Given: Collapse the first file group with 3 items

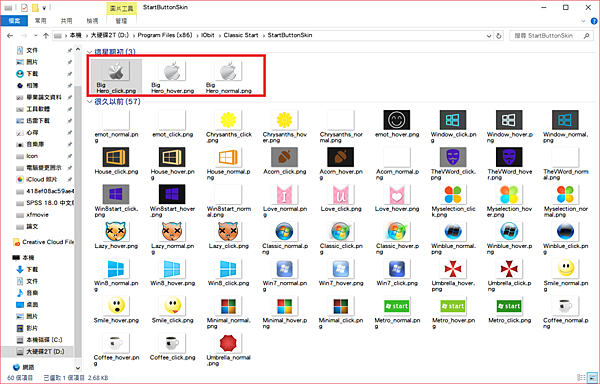Looking at the screenshot, I should (x=90, y=52).
